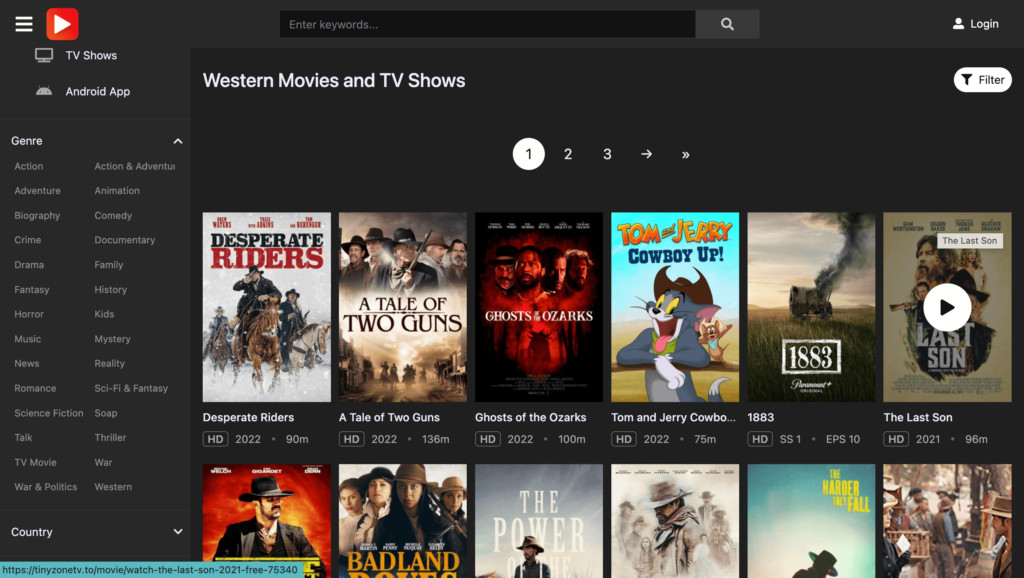The image size is (1024, 578).
Task: Select the Adventure genre
Action: (x=37, y=191)
